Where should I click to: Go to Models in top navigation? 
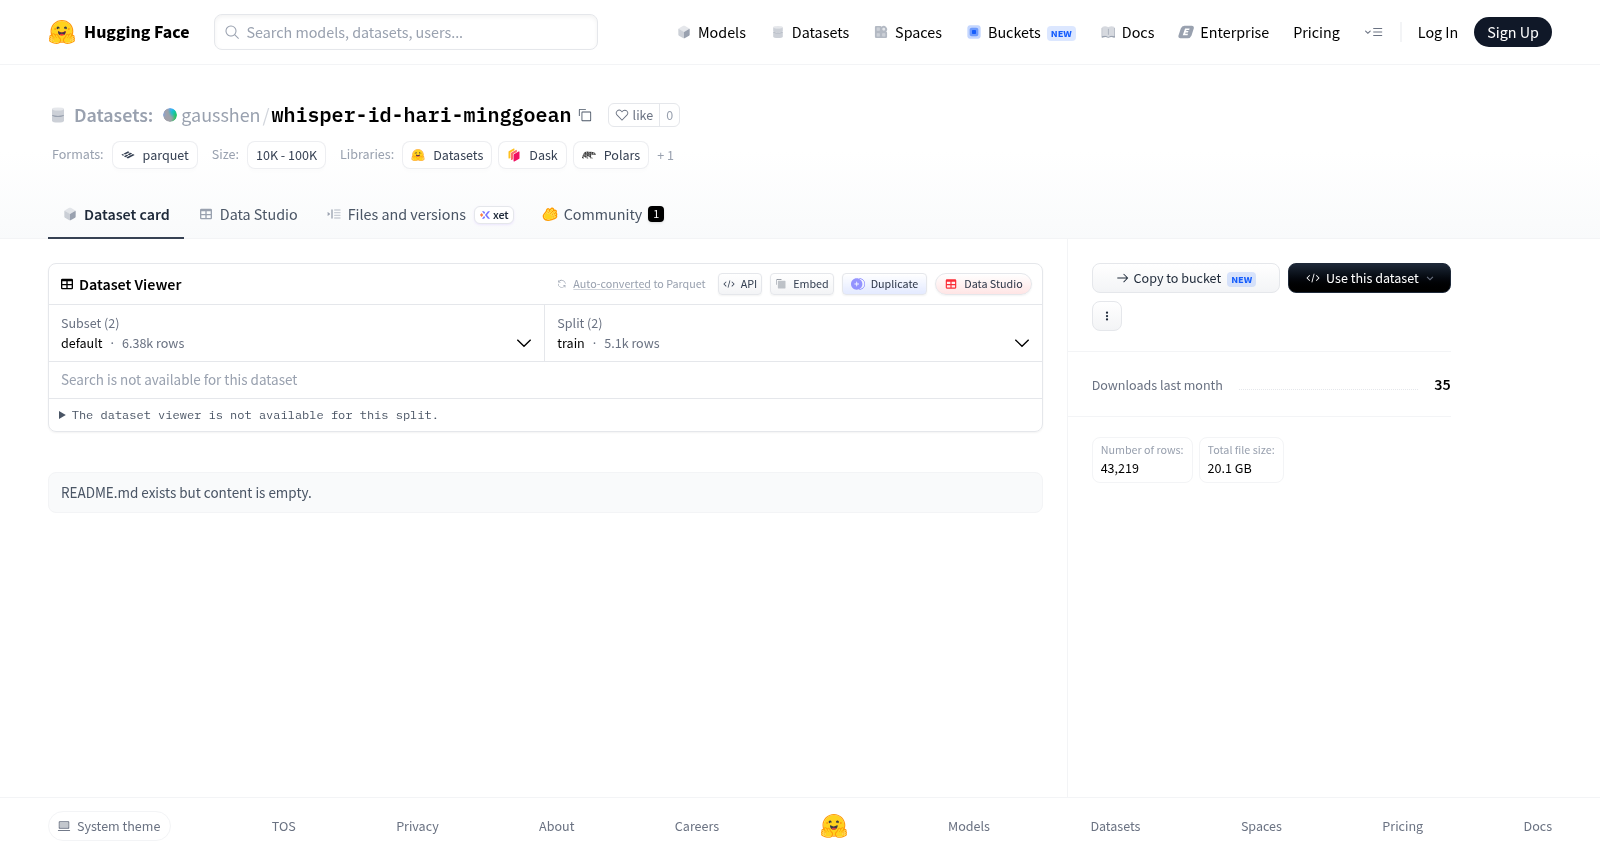(x=712, y=32)
